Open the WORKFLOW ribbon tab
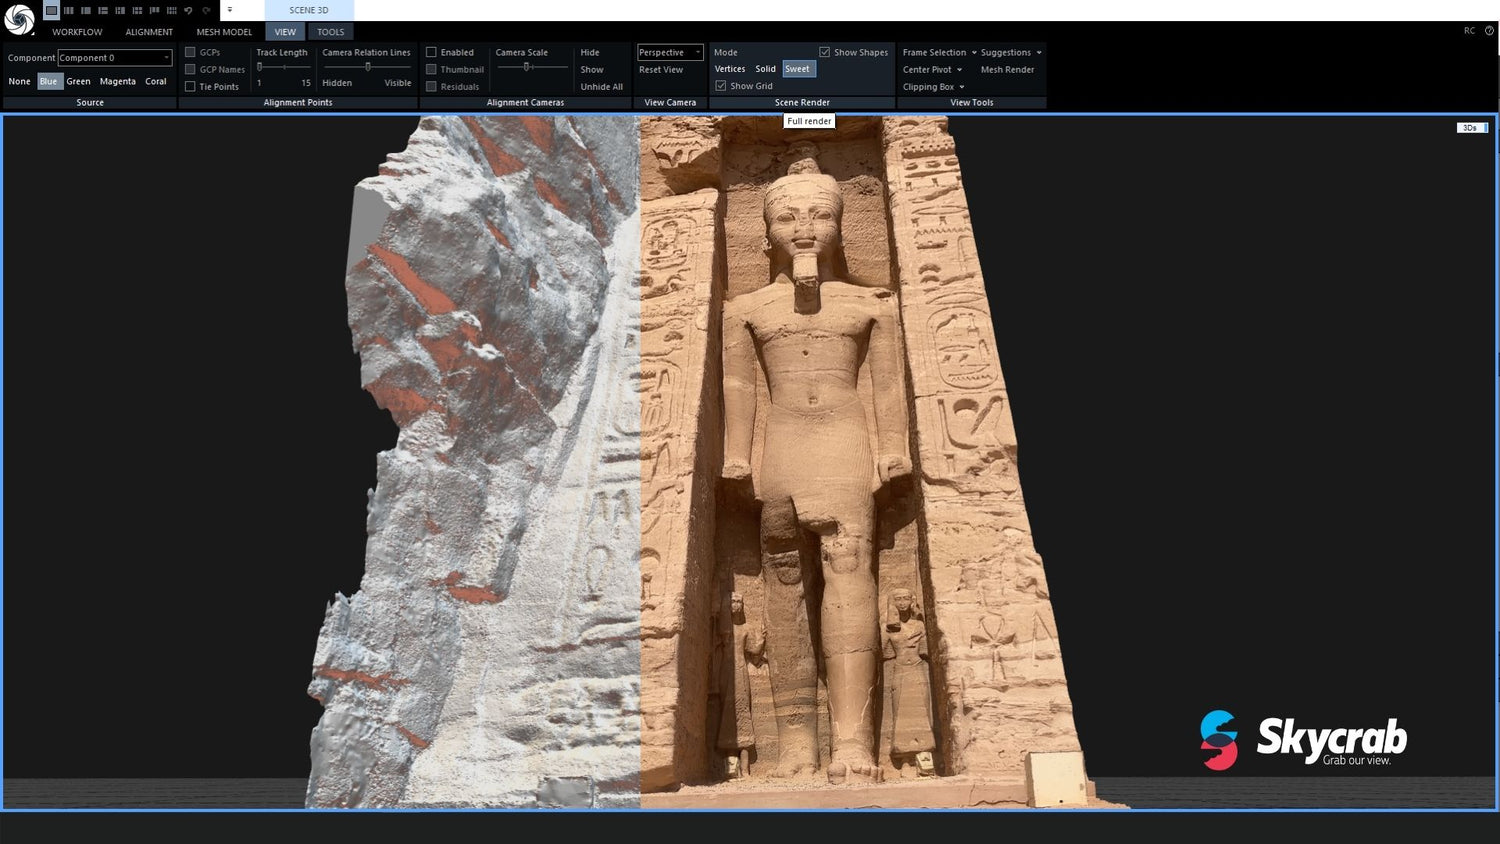Viewport: 1500px width, 844px height. [x=77, y=31]
